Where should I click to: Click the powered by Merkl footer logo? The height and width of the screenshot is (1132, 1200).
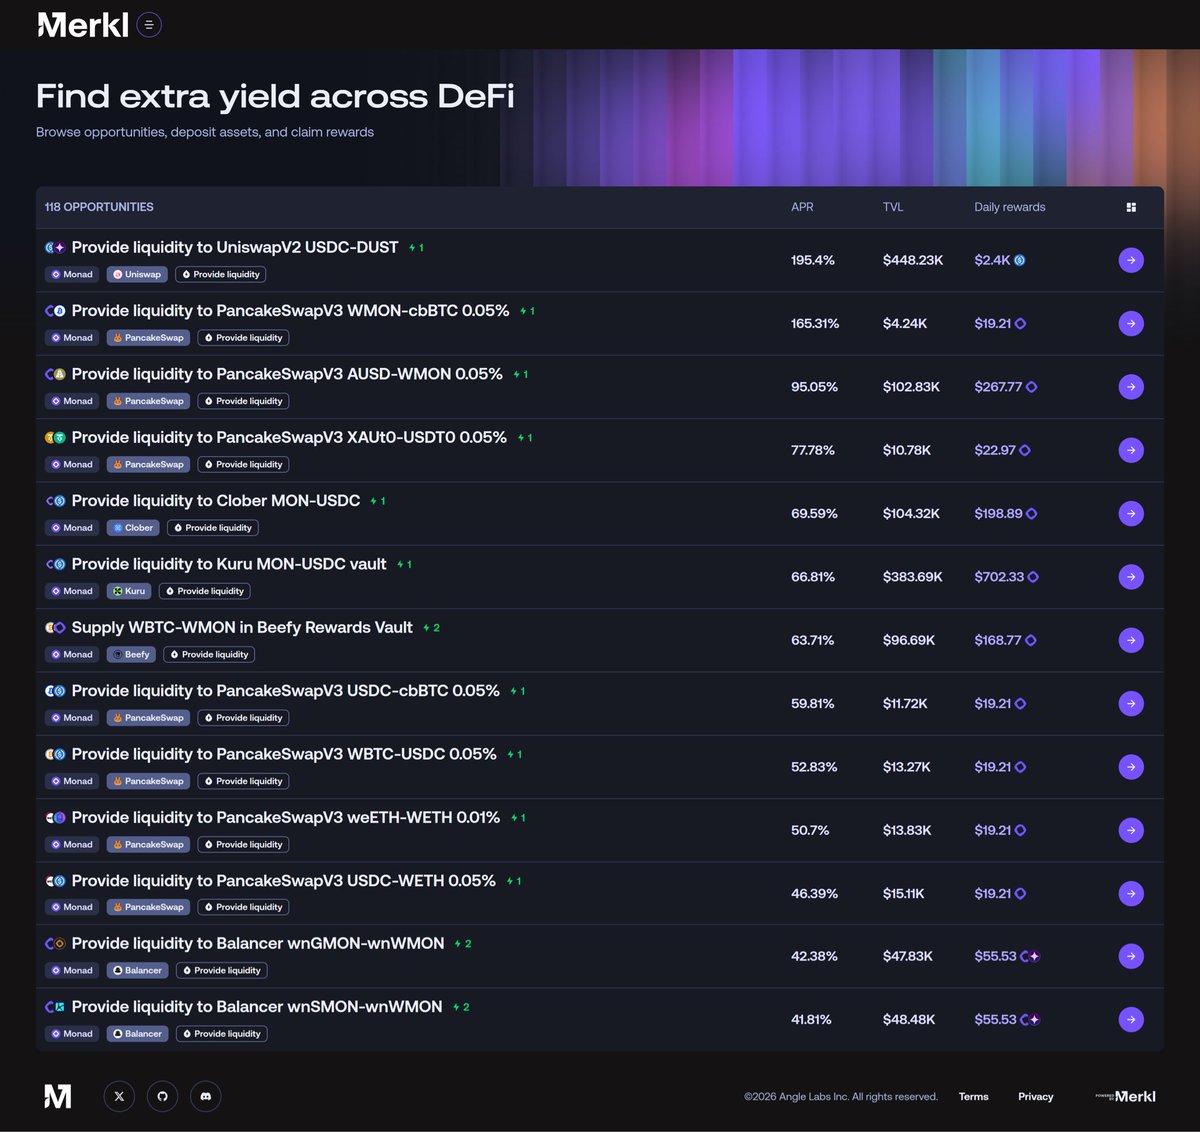(1125, 1096)
